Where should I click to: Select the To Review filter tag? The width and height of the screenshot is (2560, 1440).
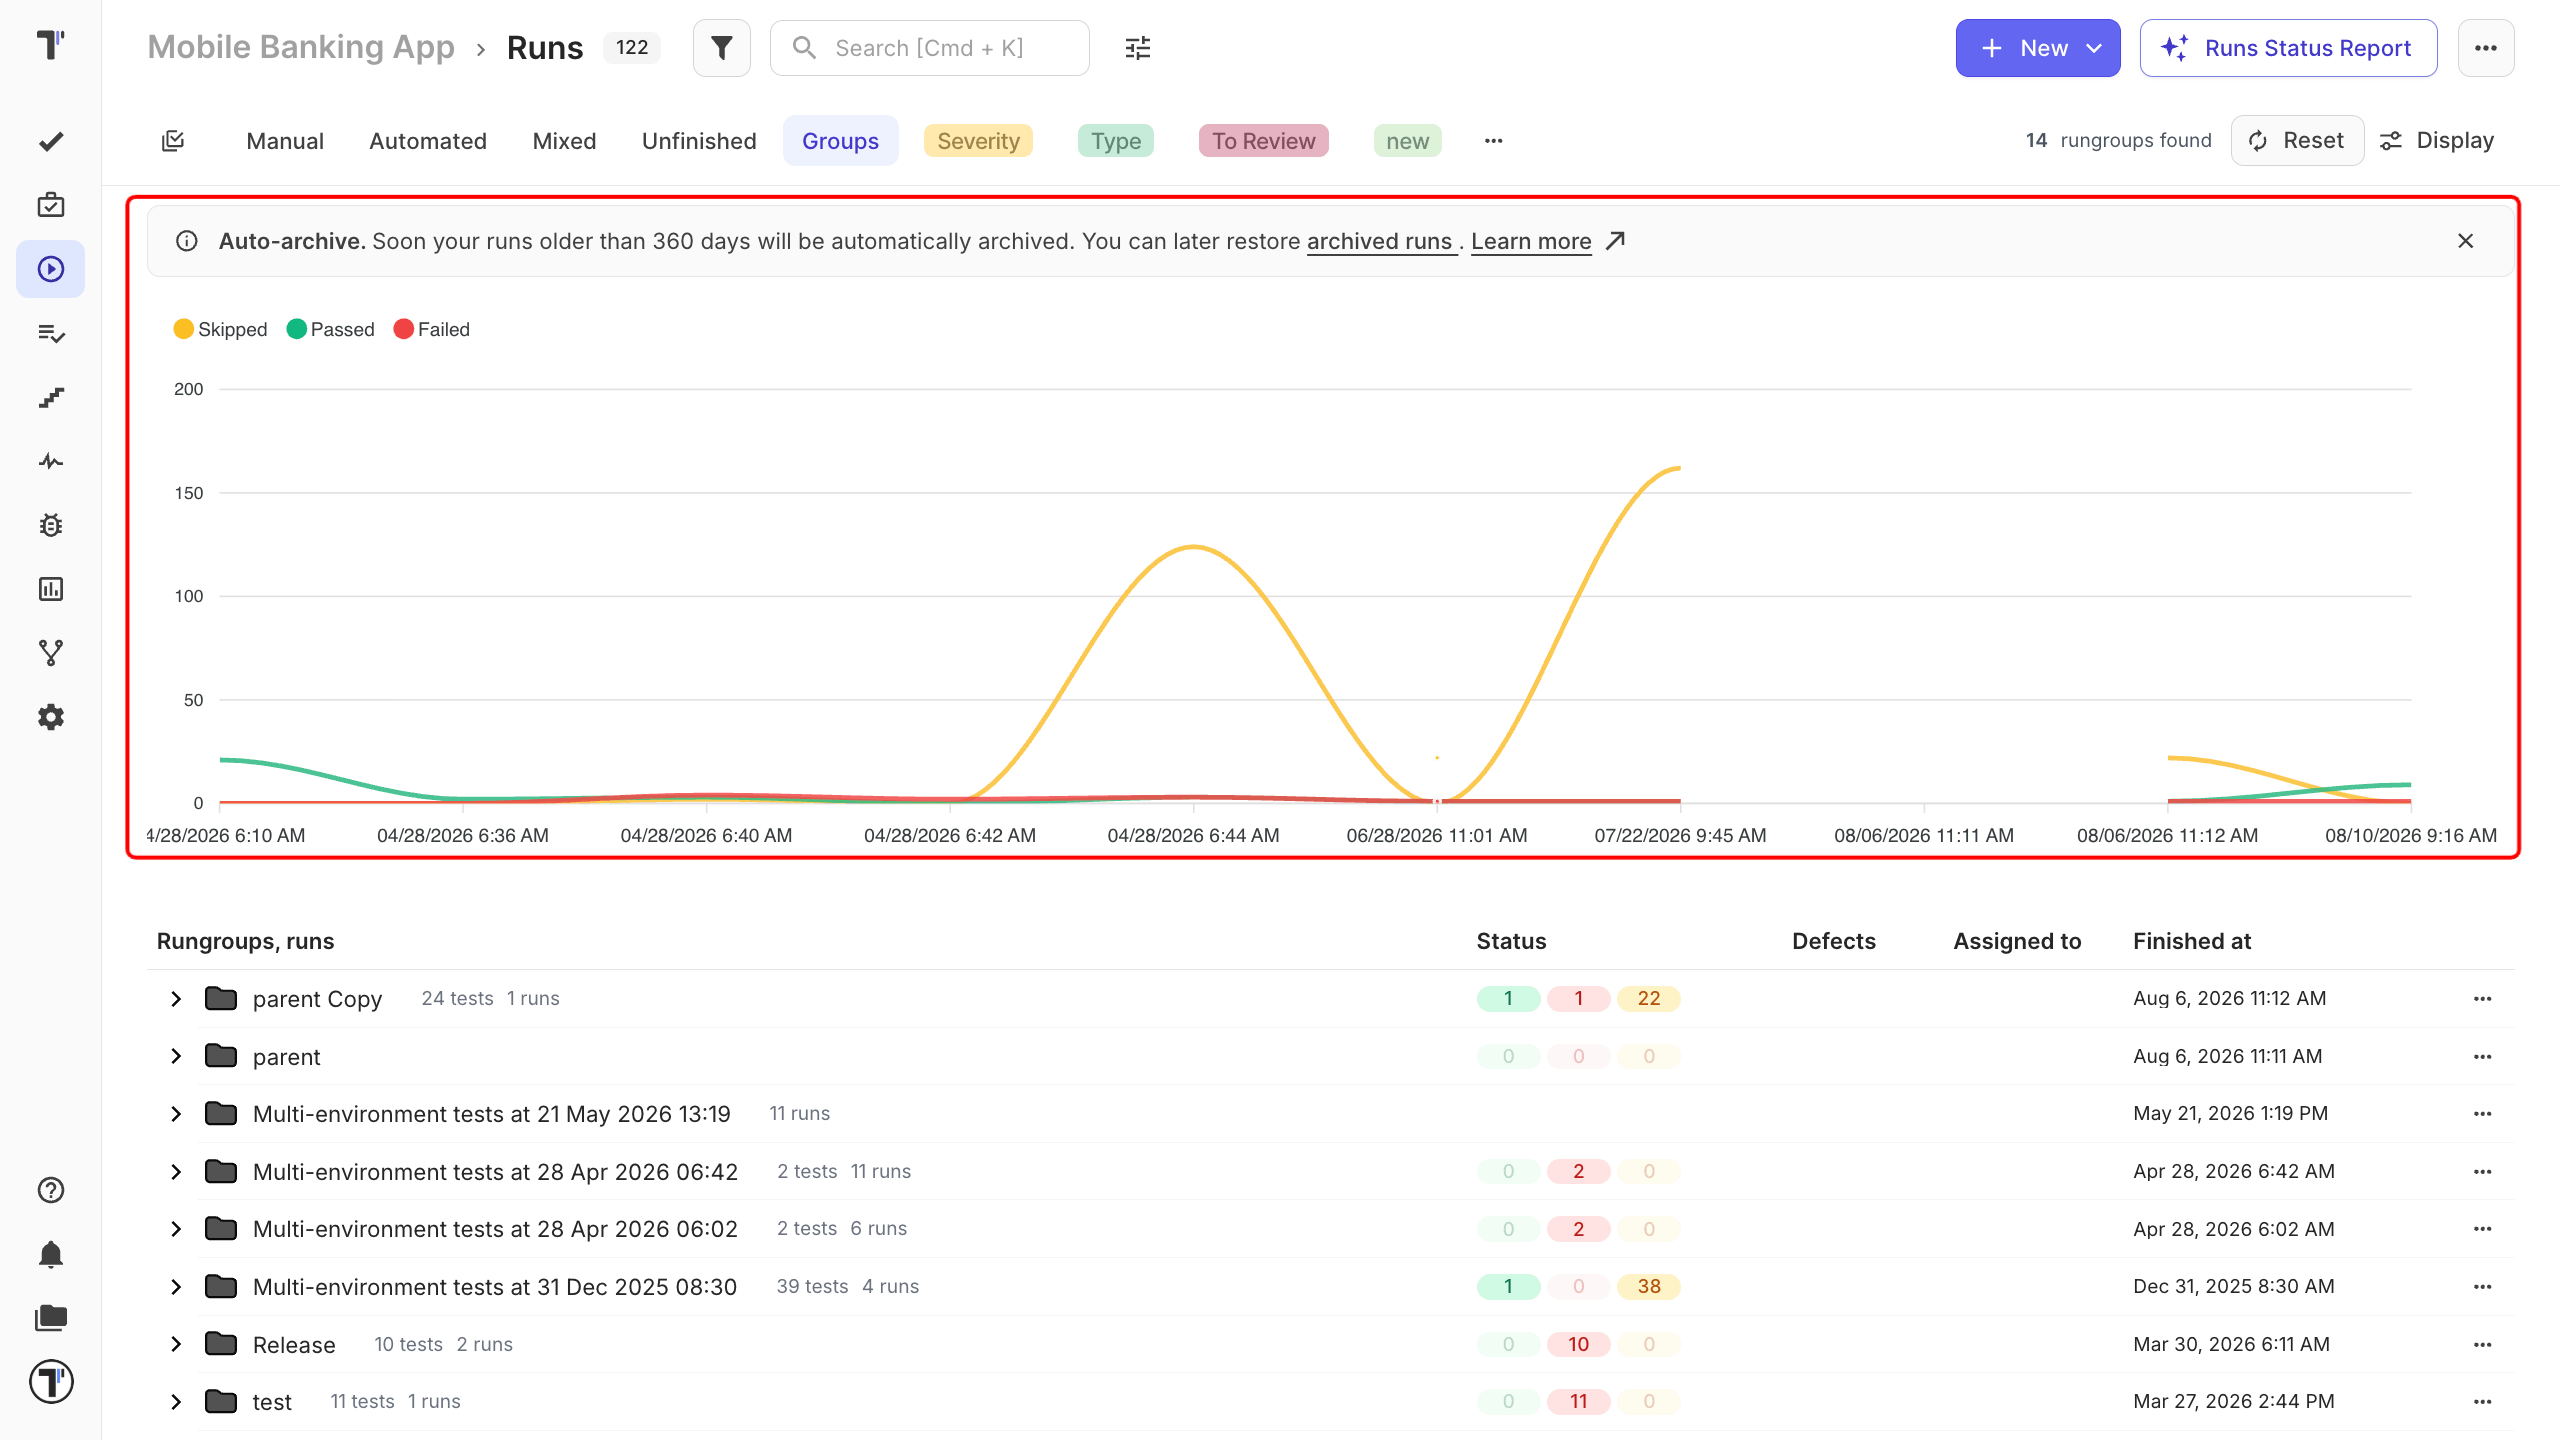pyautogui.click(x=1264, y=141)
